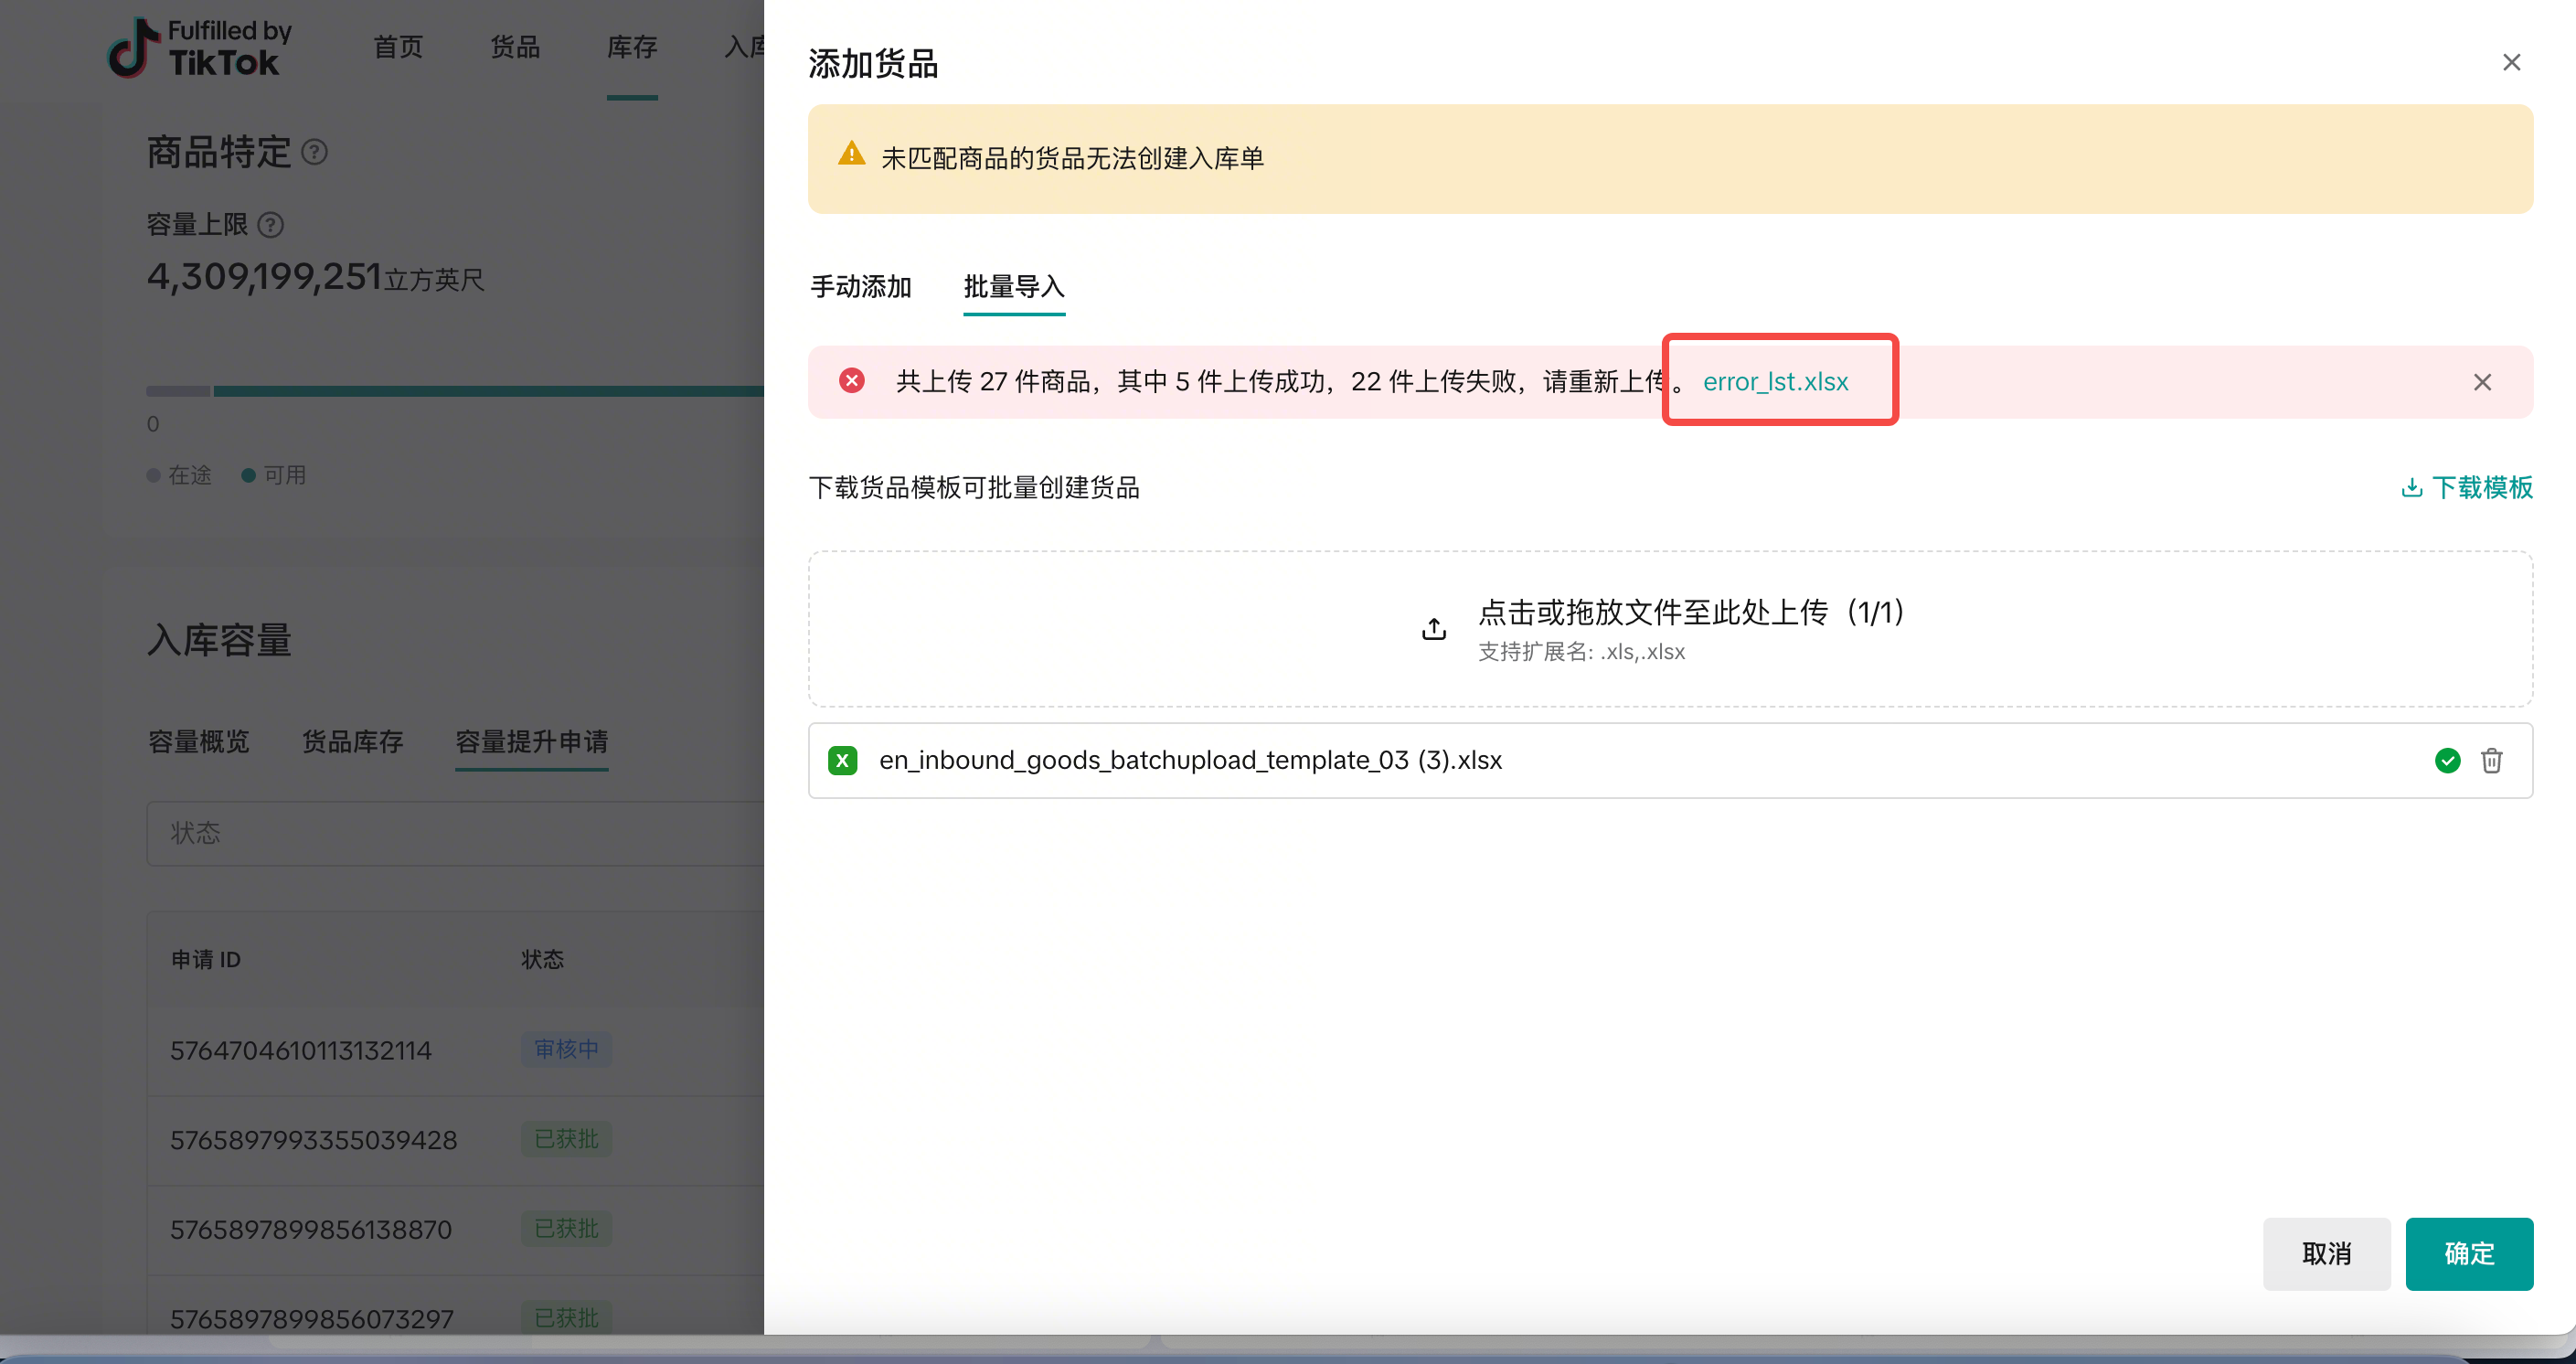The height and width of the screenshot is (1364, 2576).
Task: Select the 批量导入 tab
Action: (x=1013, y=287)
